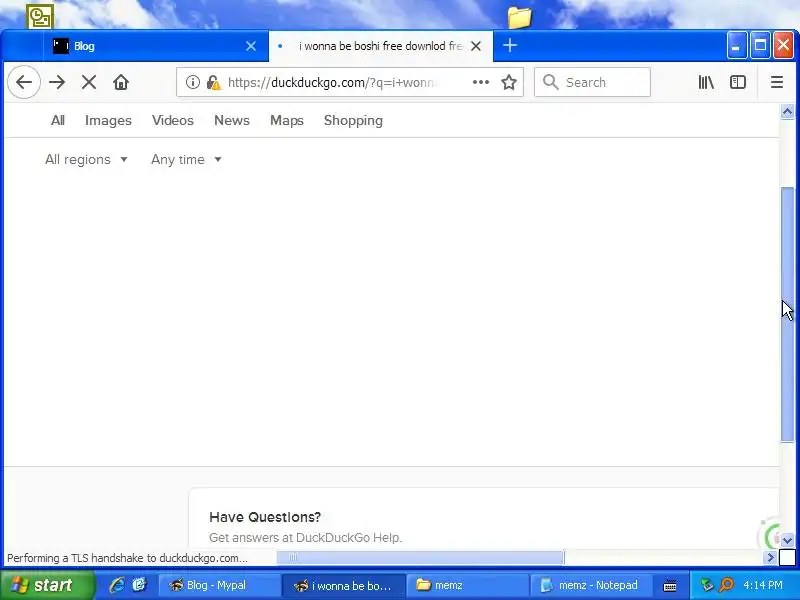The image size is (800, 600).
Task: Click the green network tray icon
Action: [707, 585]
